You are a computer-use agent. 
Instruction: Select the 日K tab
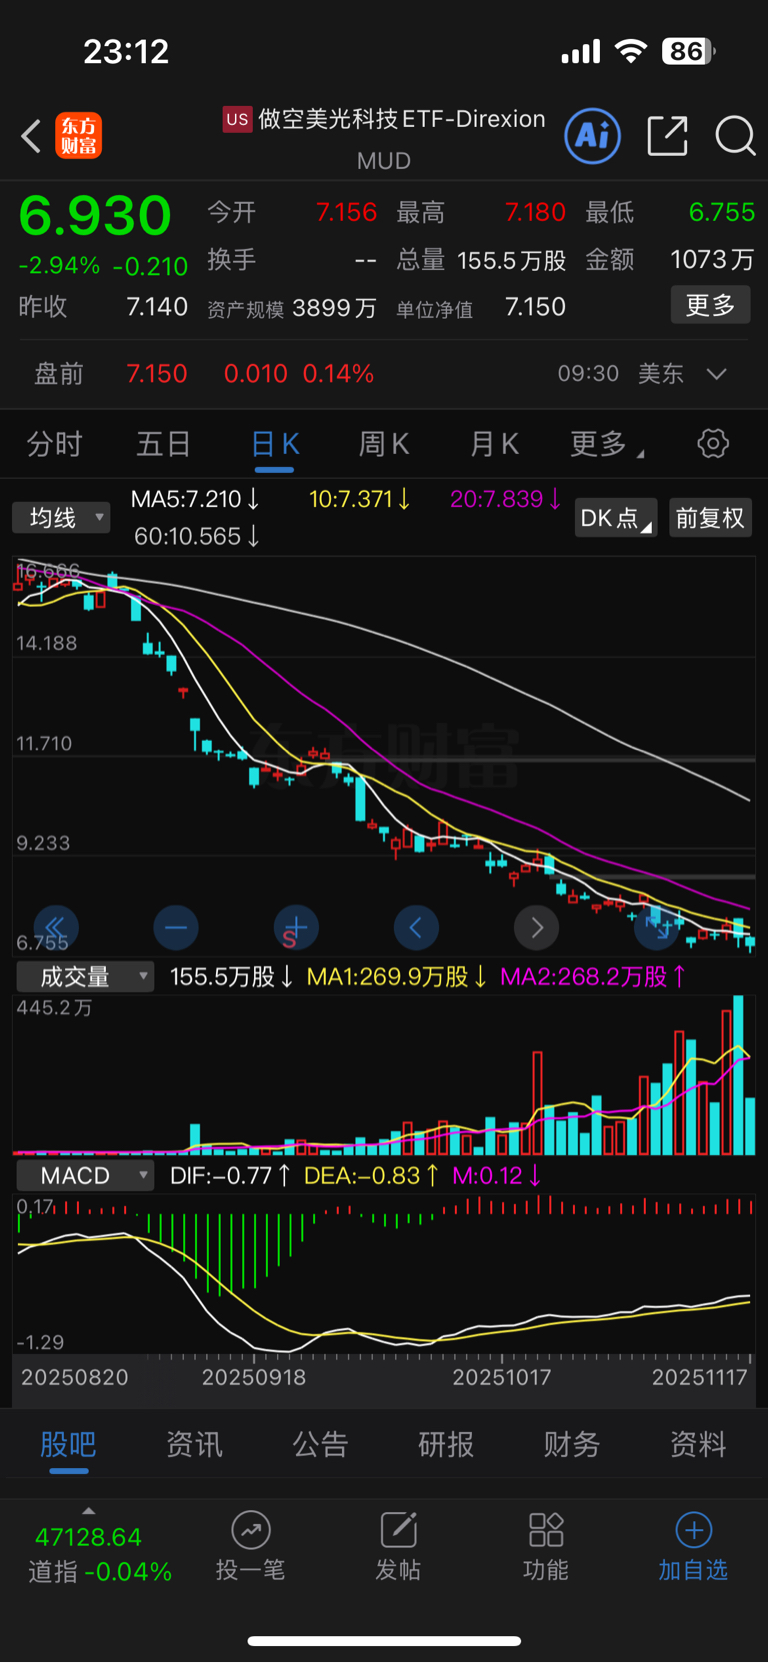pos(274,444)
